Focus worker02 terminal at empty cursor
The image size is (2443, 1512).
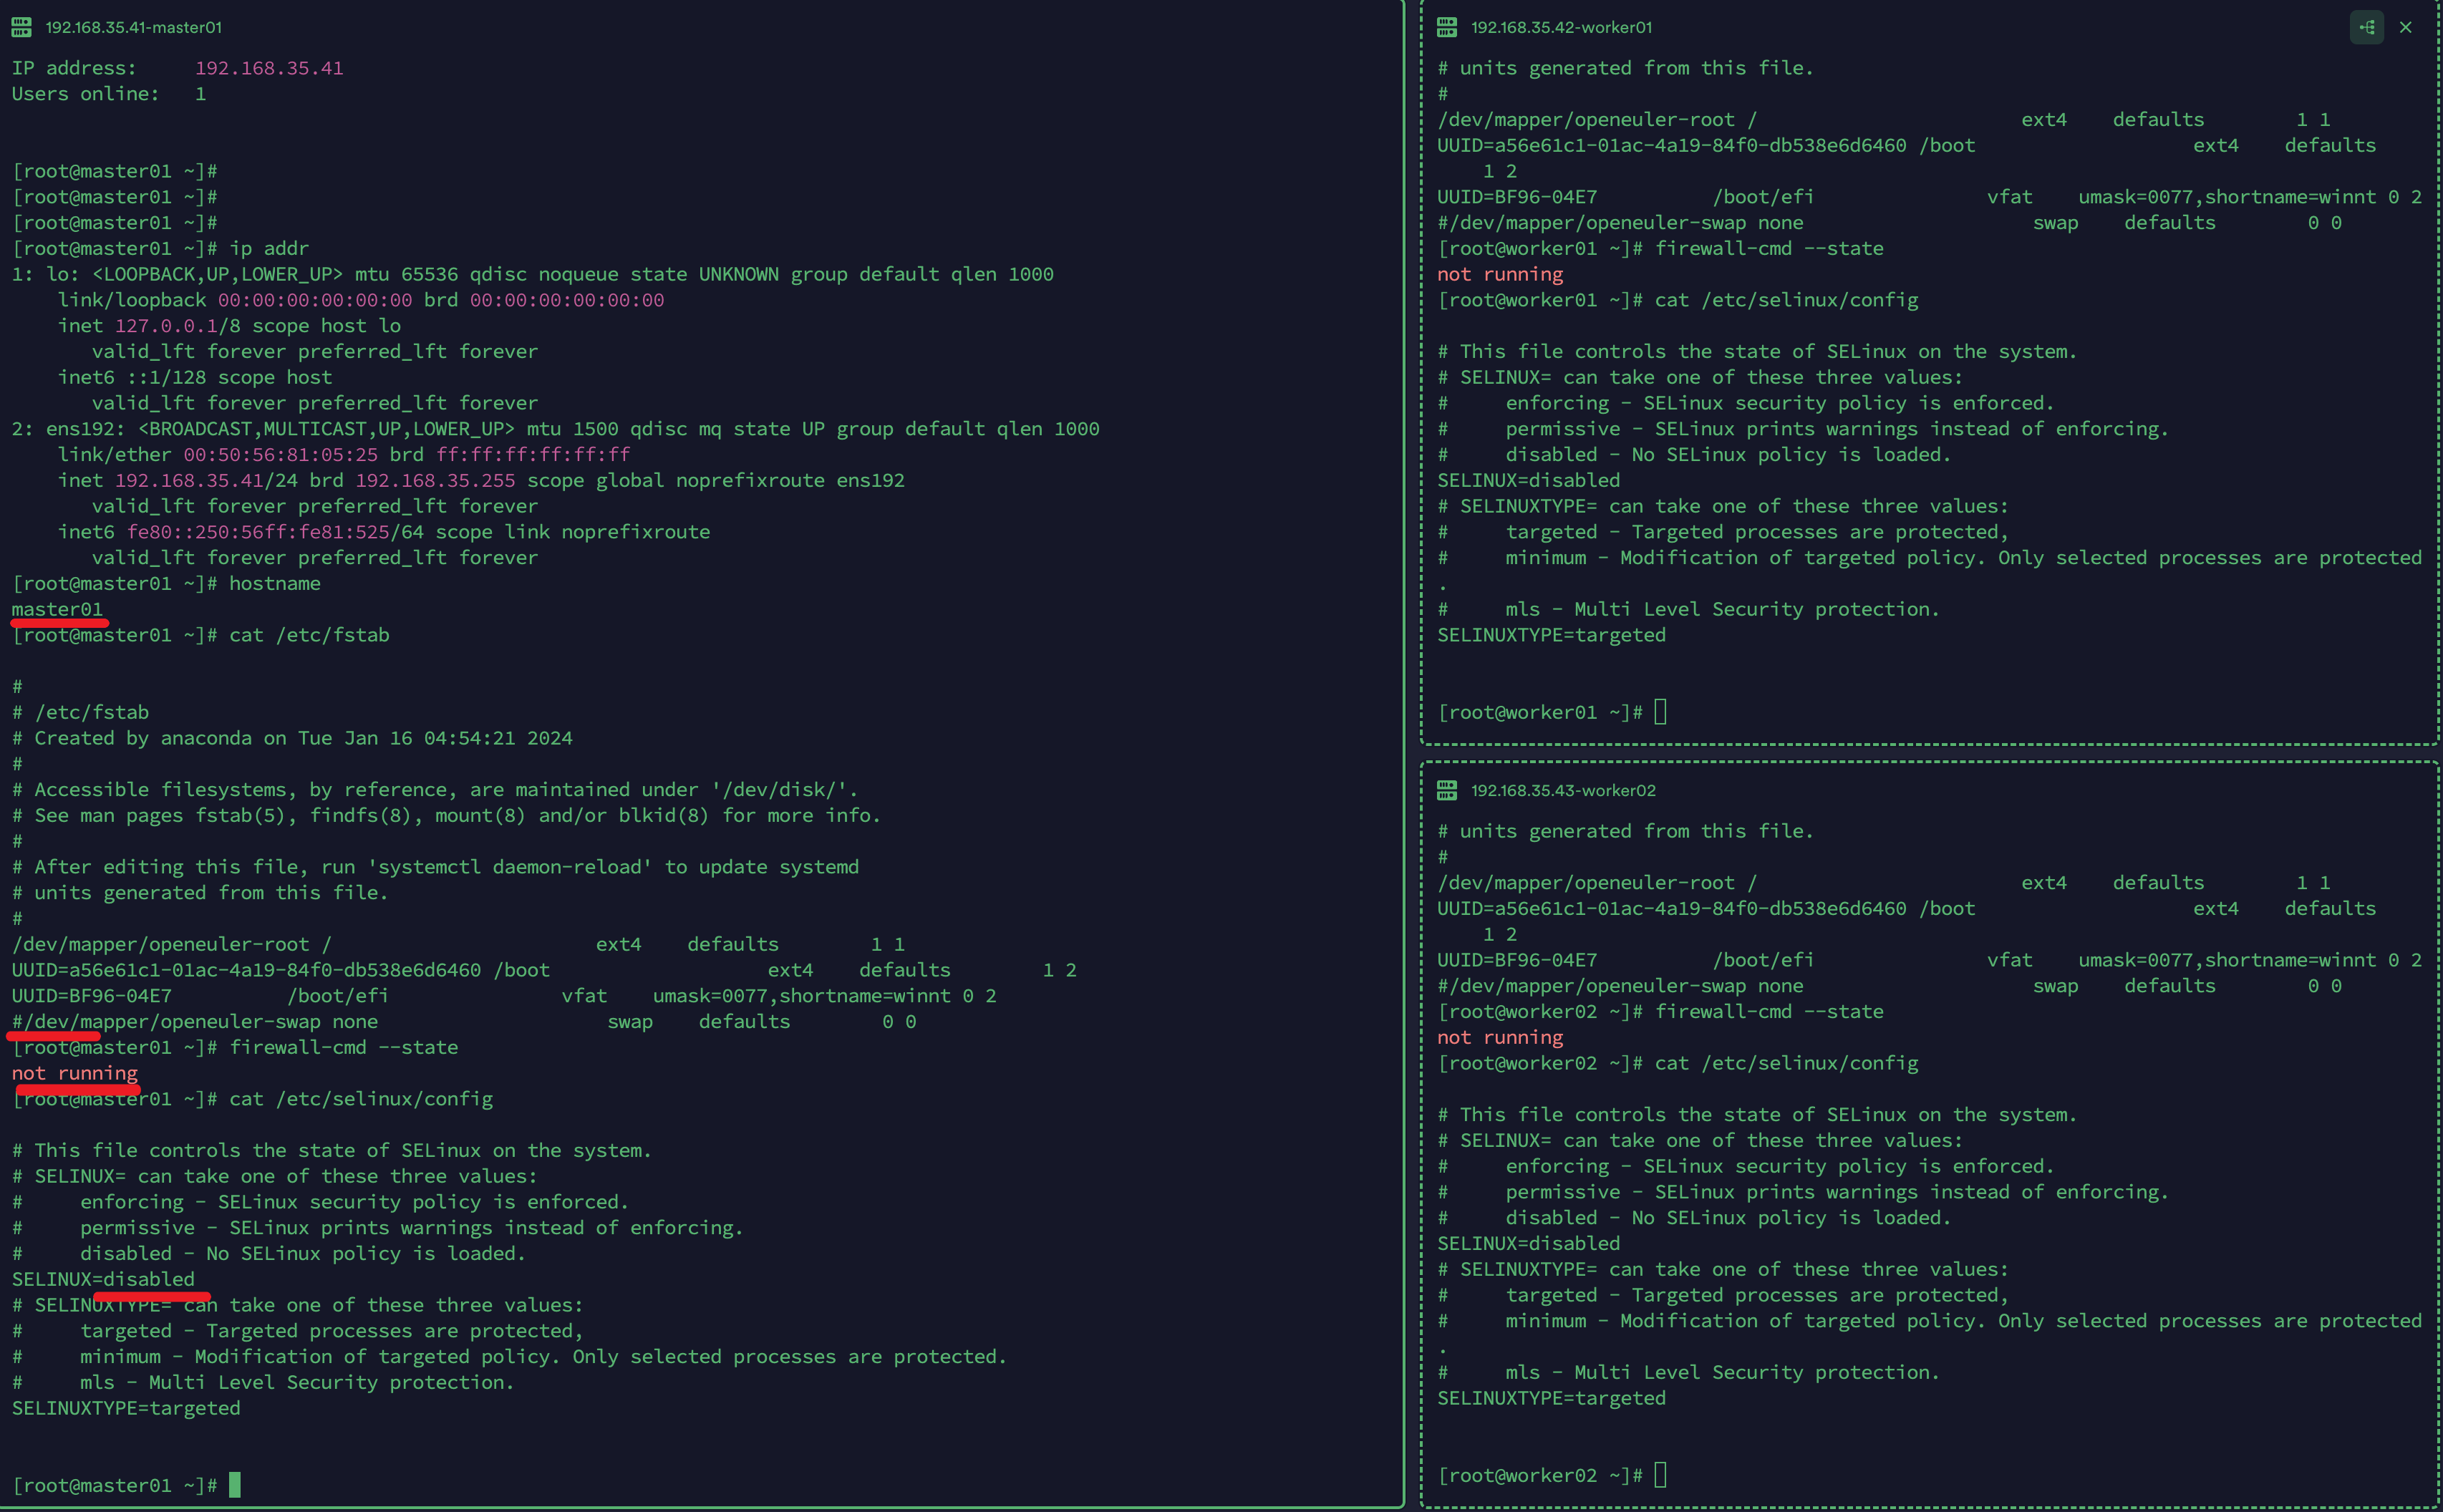point(1660,1475)
